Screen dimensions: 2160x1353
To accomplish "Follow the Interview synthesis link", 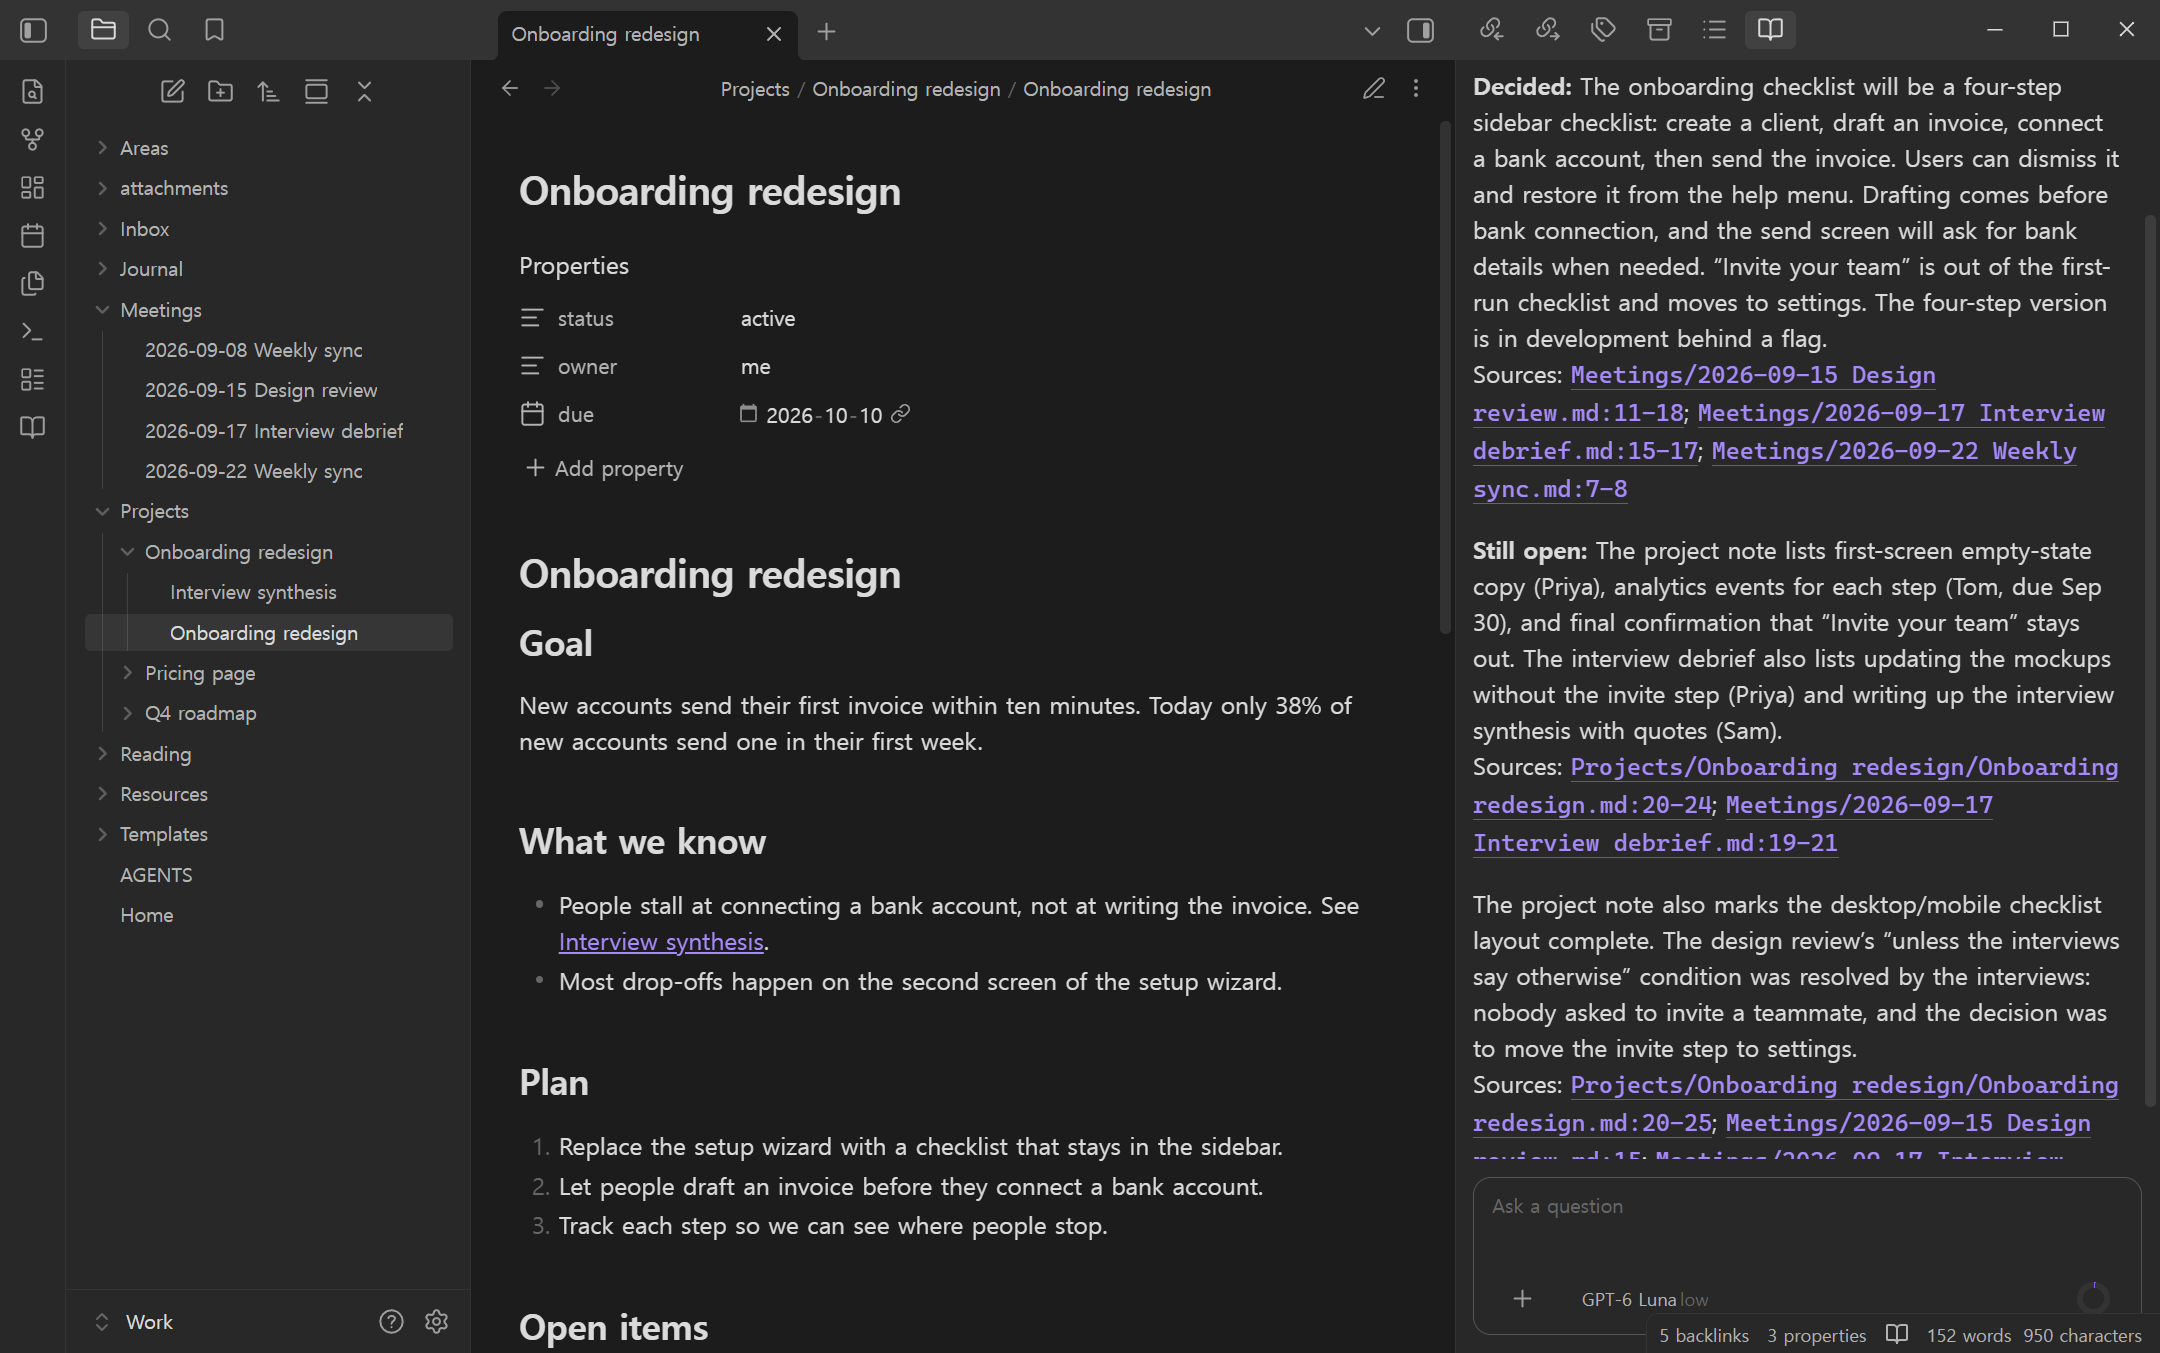I will tap(661, 942).
